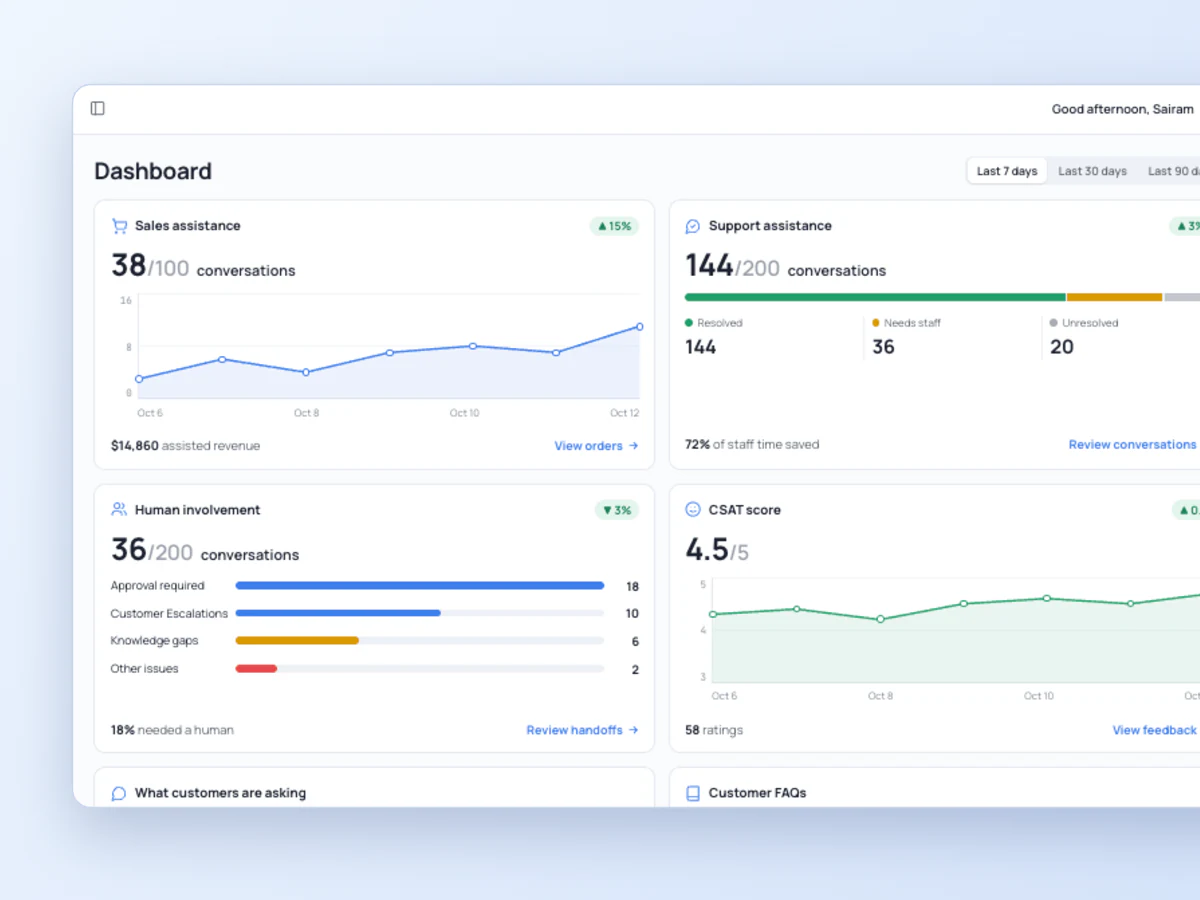This screenshot has width=1200, height=900.
Task: Switch to Last 30 days tab
Action: coord(1092,171)
